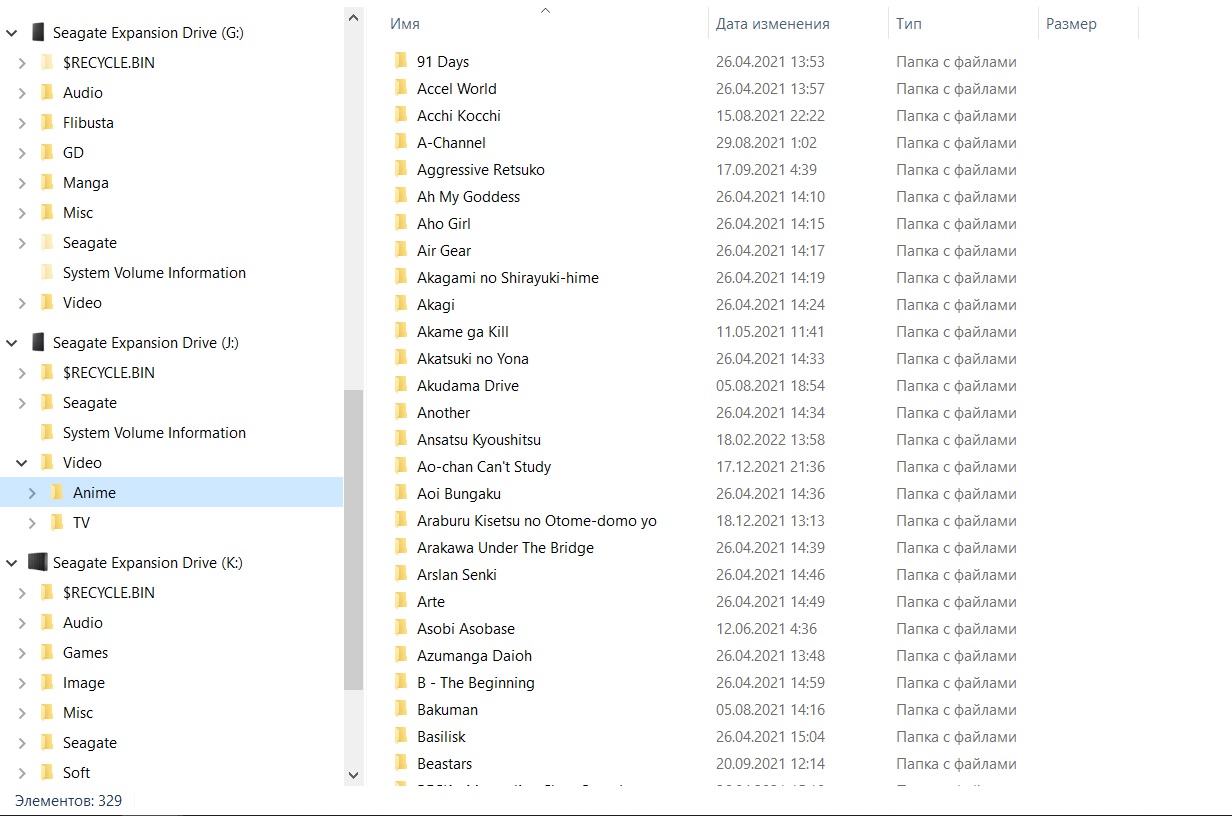Click the Soft folder icon in the tree
The image size is (1232, 816).
47,773
